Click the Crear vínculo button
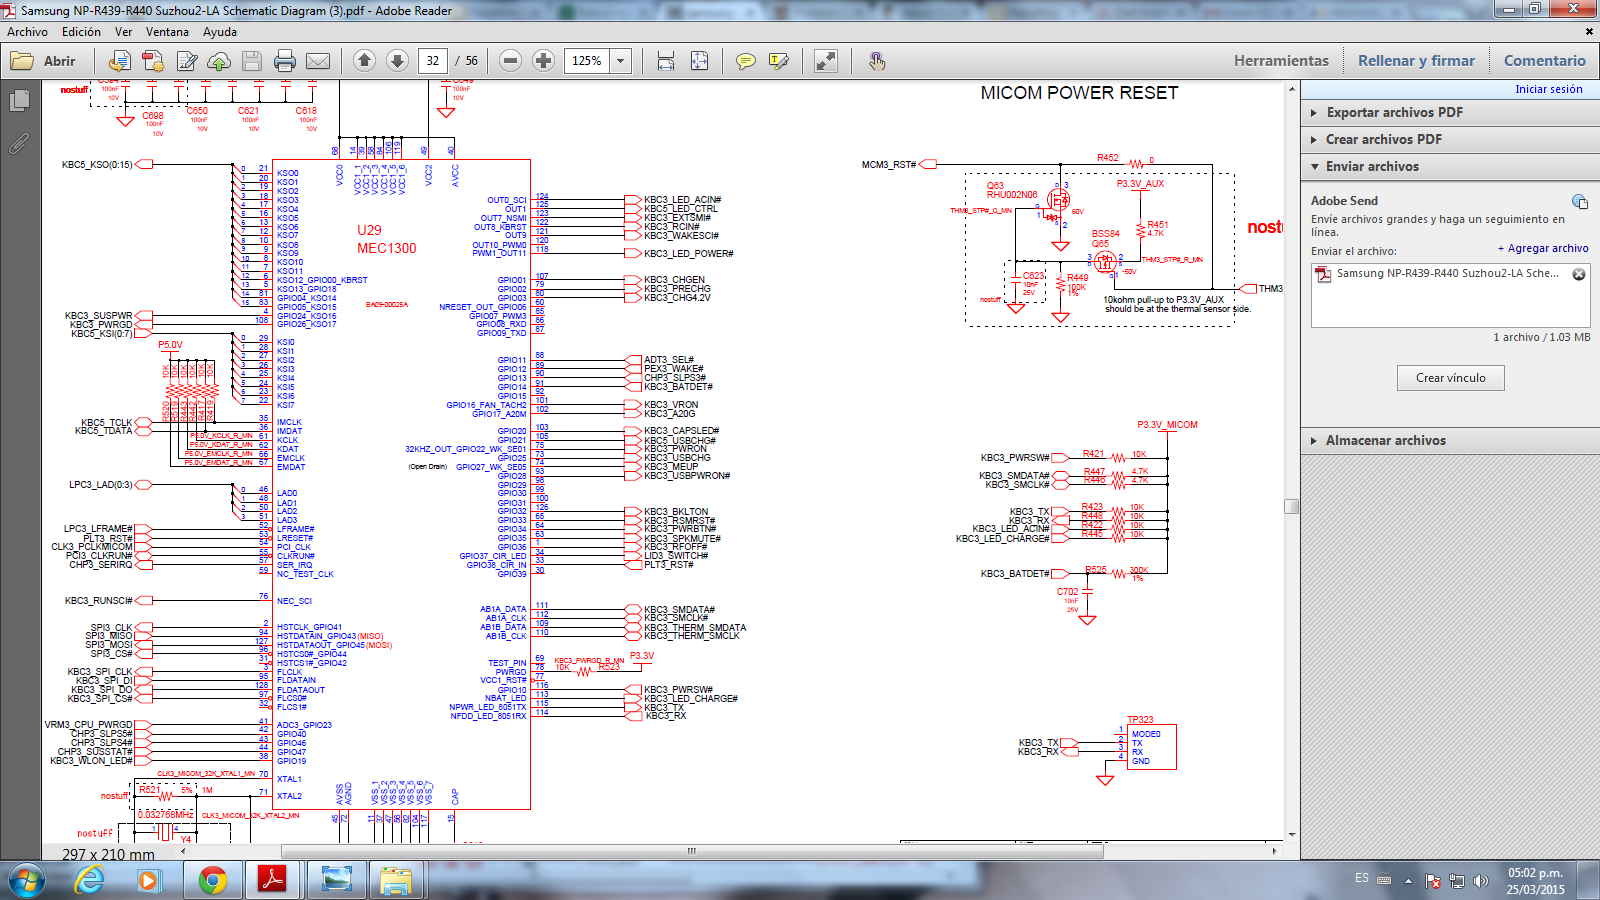1600x900 pixels. click(x=1450, y=378)
